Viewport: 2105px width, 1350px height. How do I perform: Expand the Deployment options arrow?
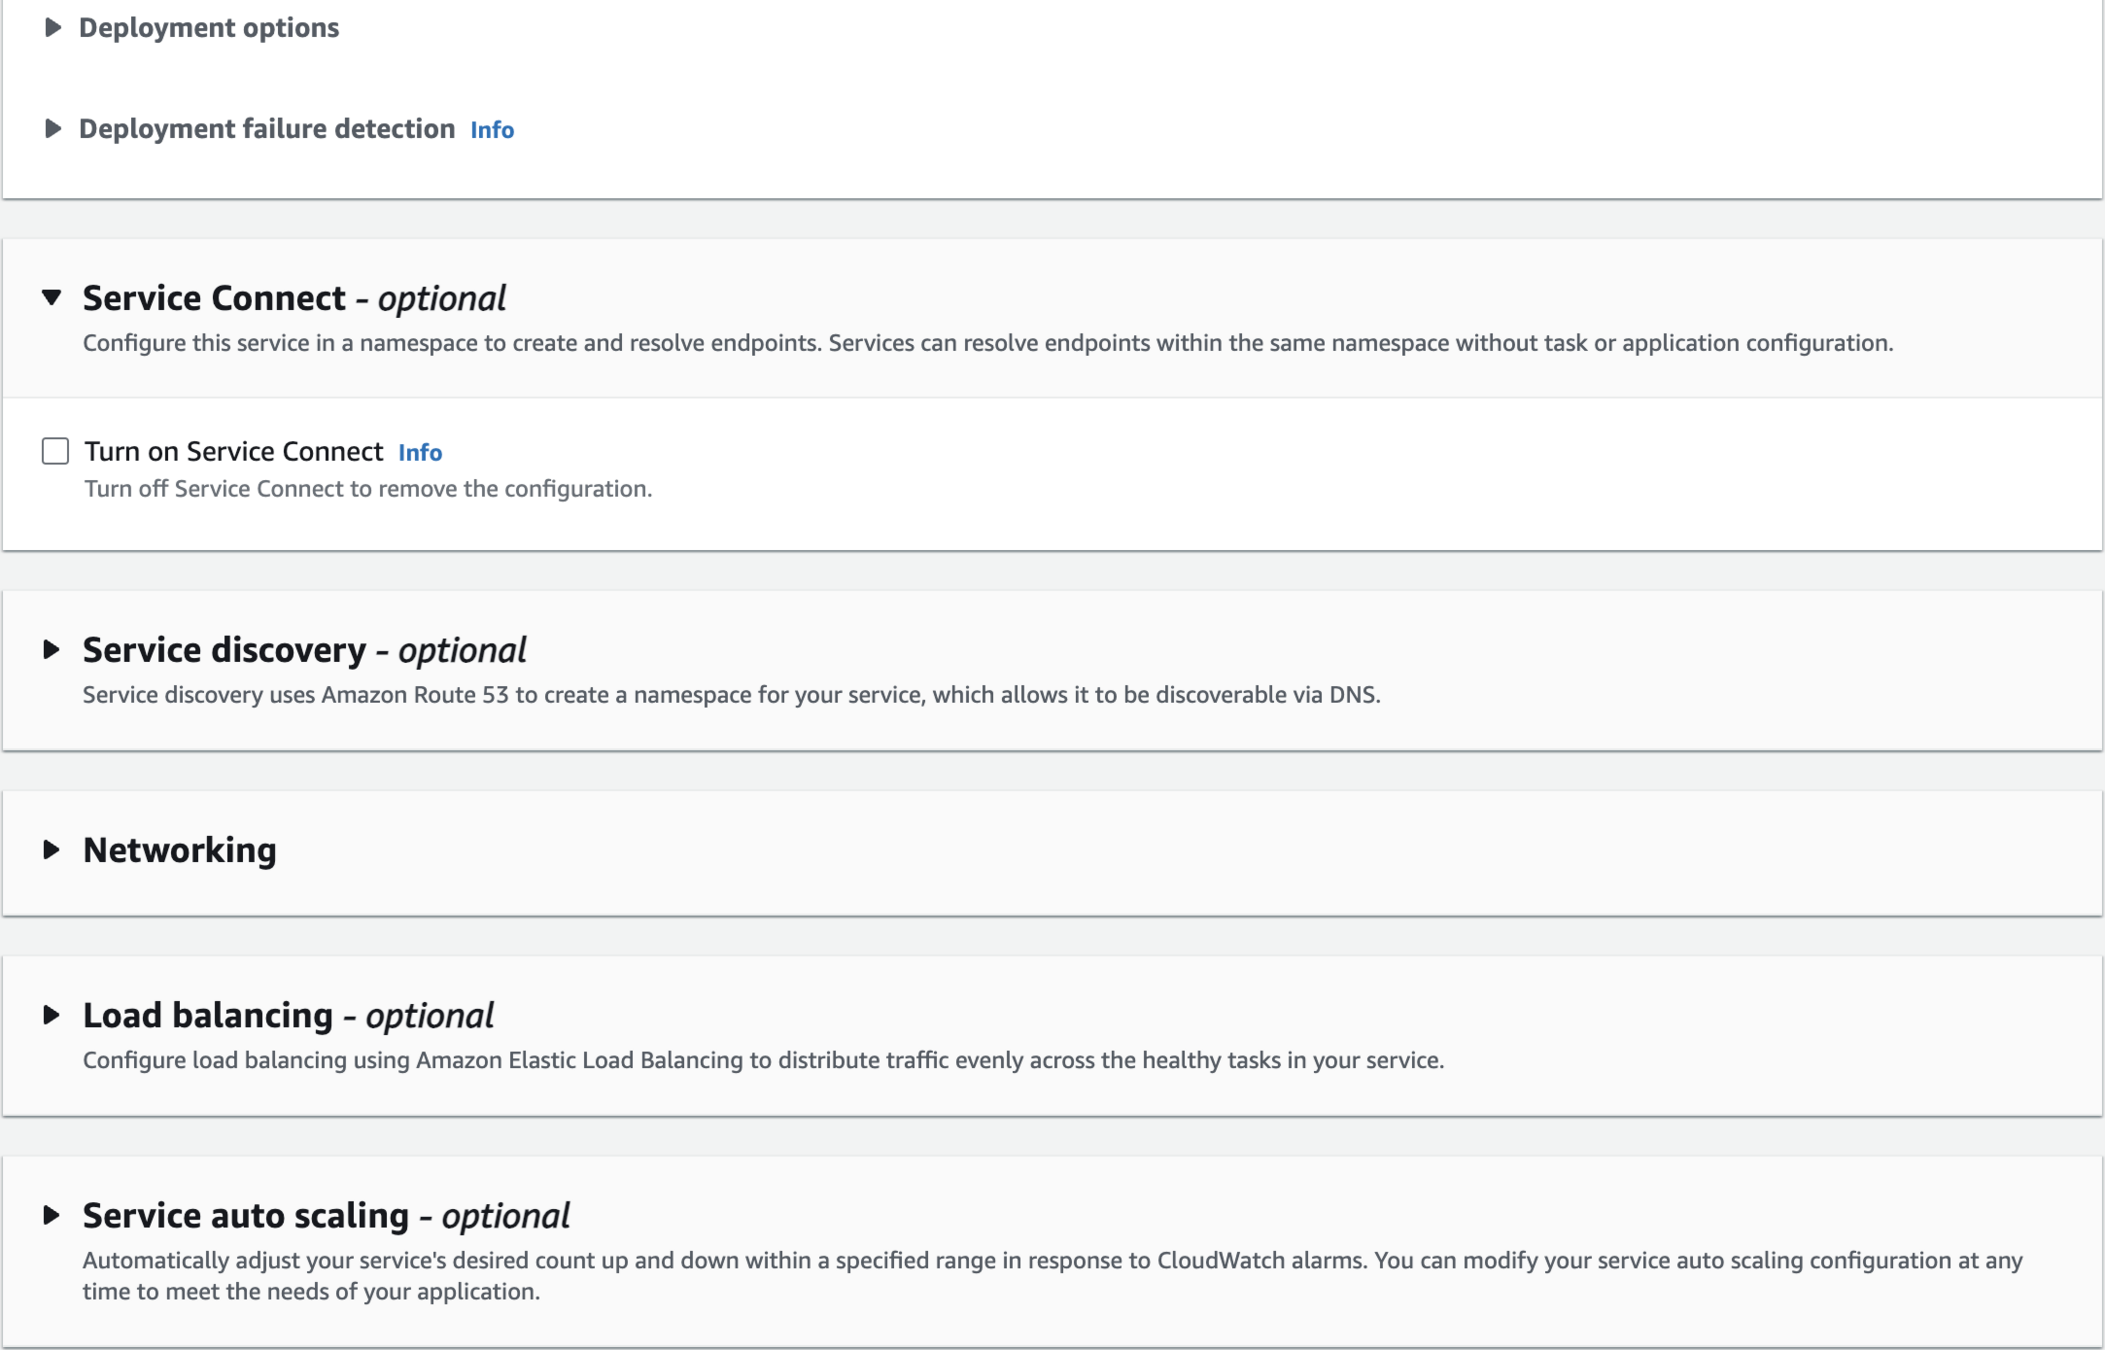tap(53, 28)
